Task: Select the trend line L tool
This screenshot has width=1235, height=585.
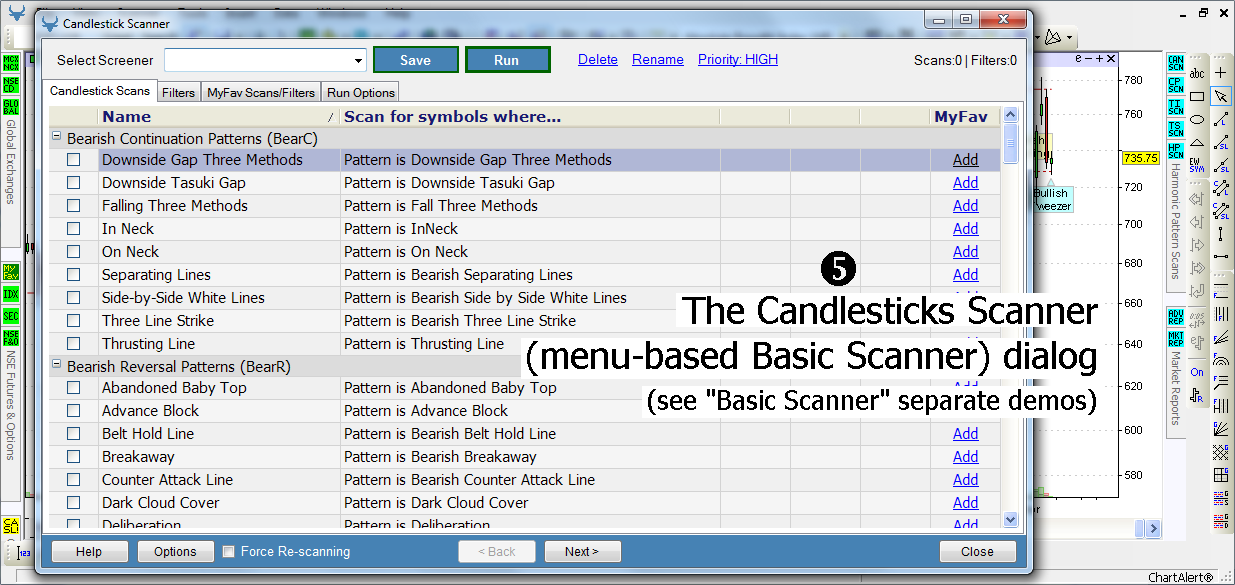Action: pos(1221,120)
